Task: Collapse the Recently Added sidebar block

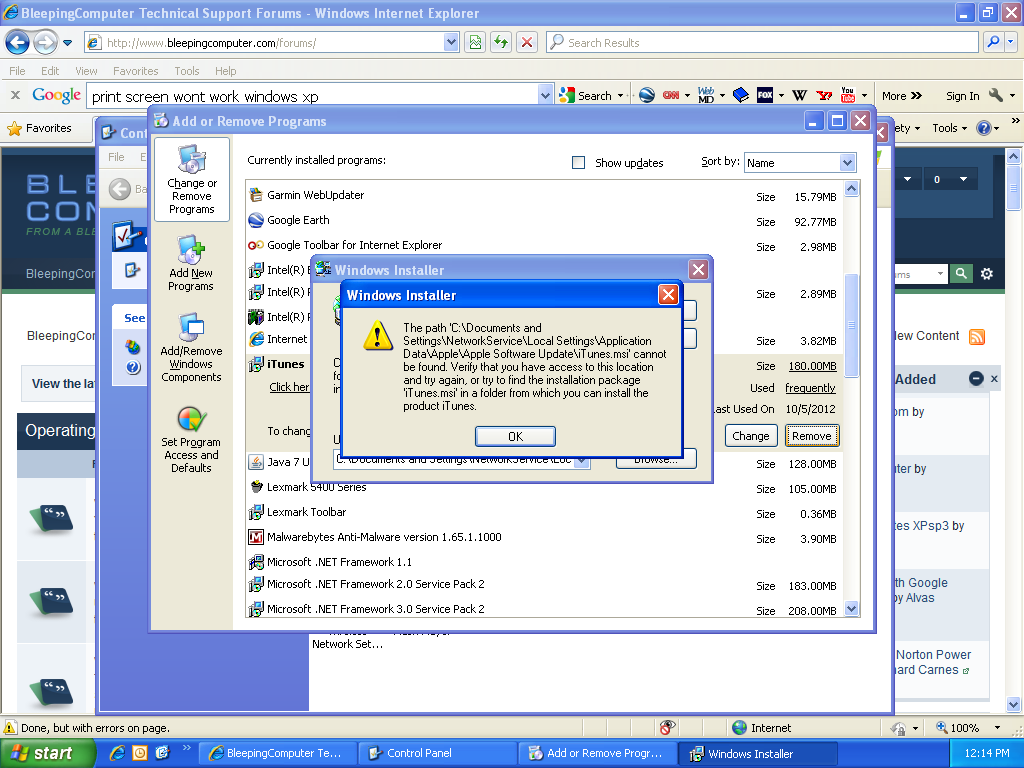Action: coord(976,379)
